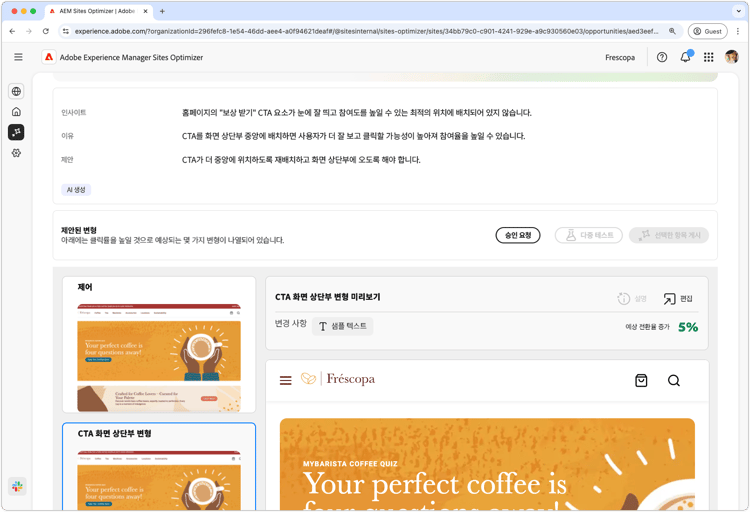
Task: Click the 샘플 텍스트 change chip
Action: 342,326
